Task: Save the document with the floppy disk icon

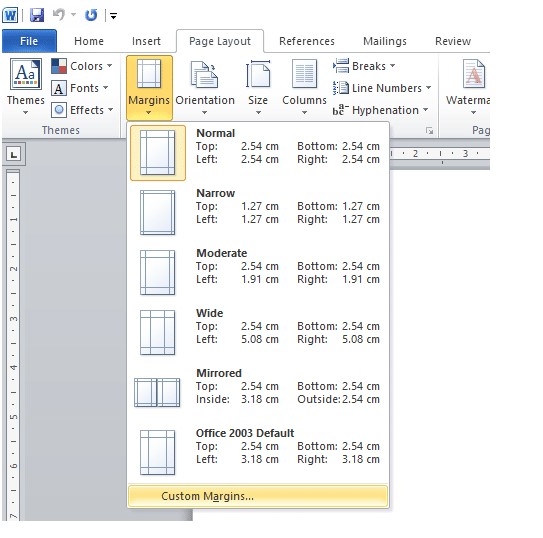Action: 37,15
